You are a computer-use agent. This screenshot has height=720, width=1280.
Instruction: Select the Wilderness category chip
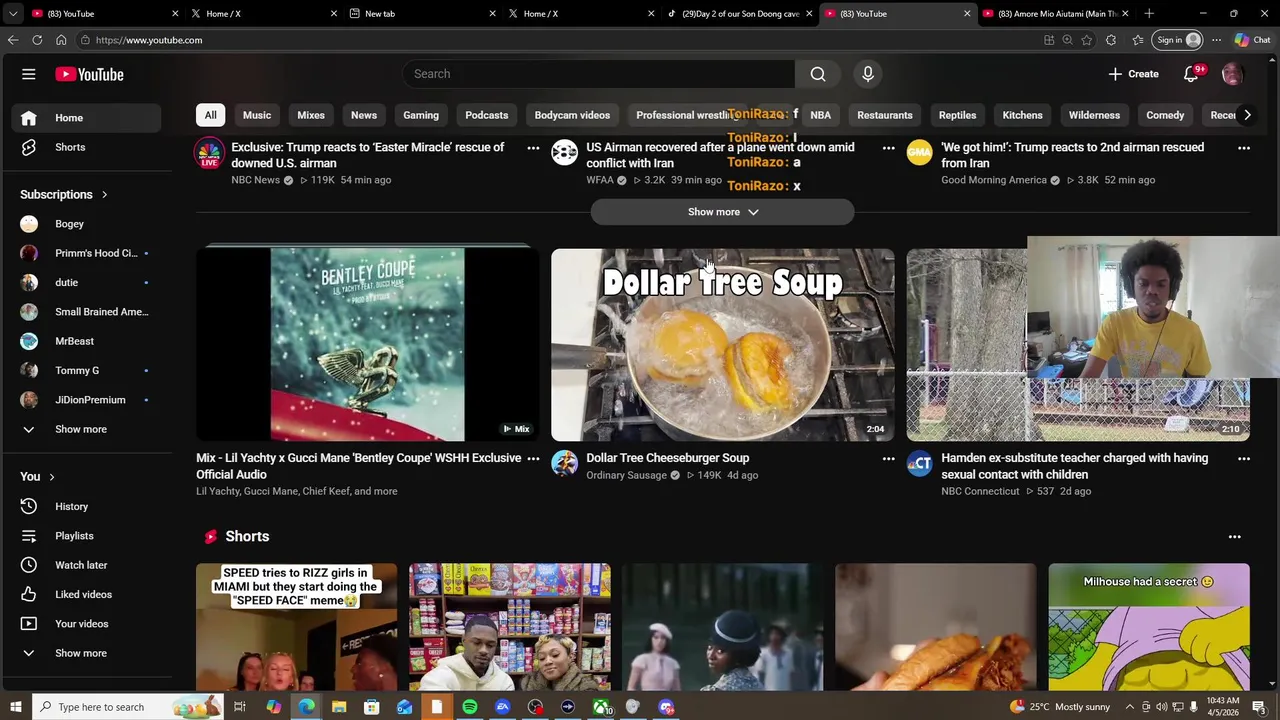coord(1094,115)
